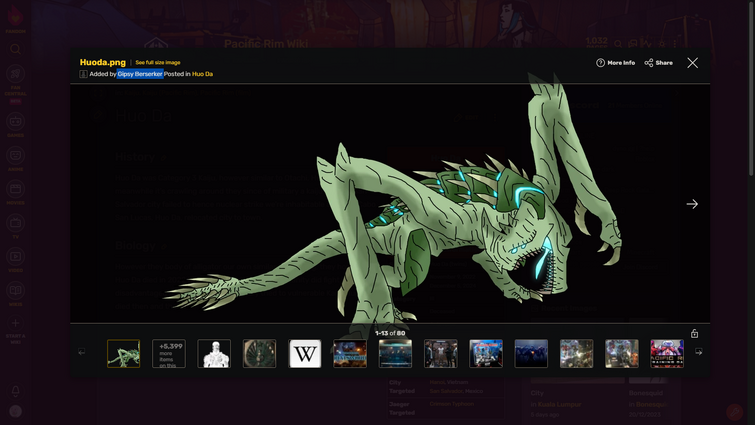Select the white figure sketch thumbnail
Image resolution: width=755 pixels, height=425 pixels.
coord(214,354)
